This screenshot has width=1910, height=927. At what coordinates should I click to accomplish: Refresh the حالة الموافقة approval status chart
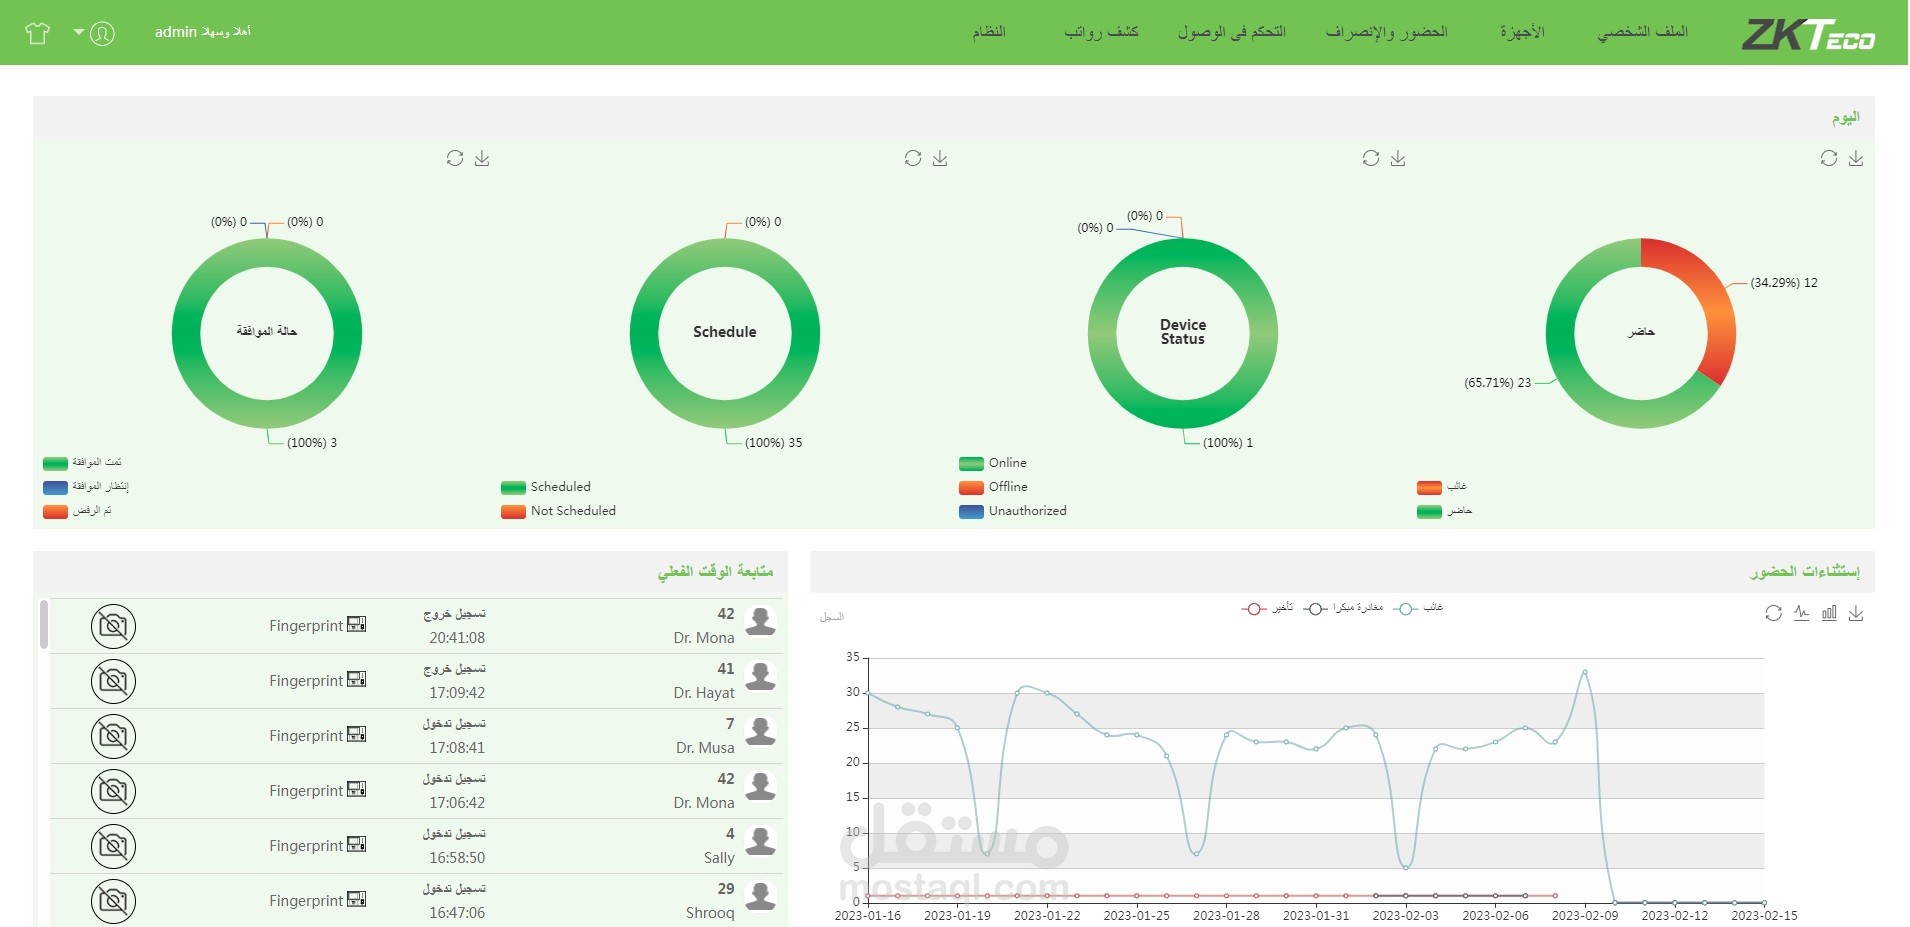coord(456,158)
